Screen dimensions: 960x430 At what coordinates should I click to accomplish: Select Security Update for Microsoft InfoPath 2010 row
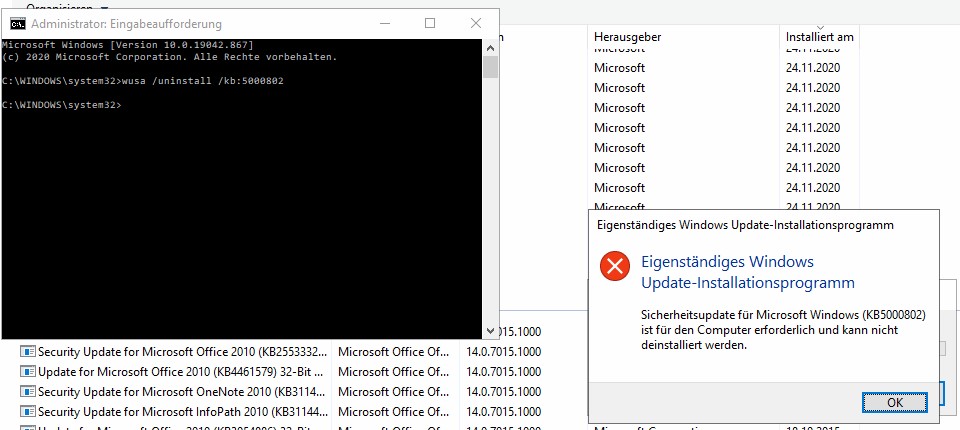182,412
